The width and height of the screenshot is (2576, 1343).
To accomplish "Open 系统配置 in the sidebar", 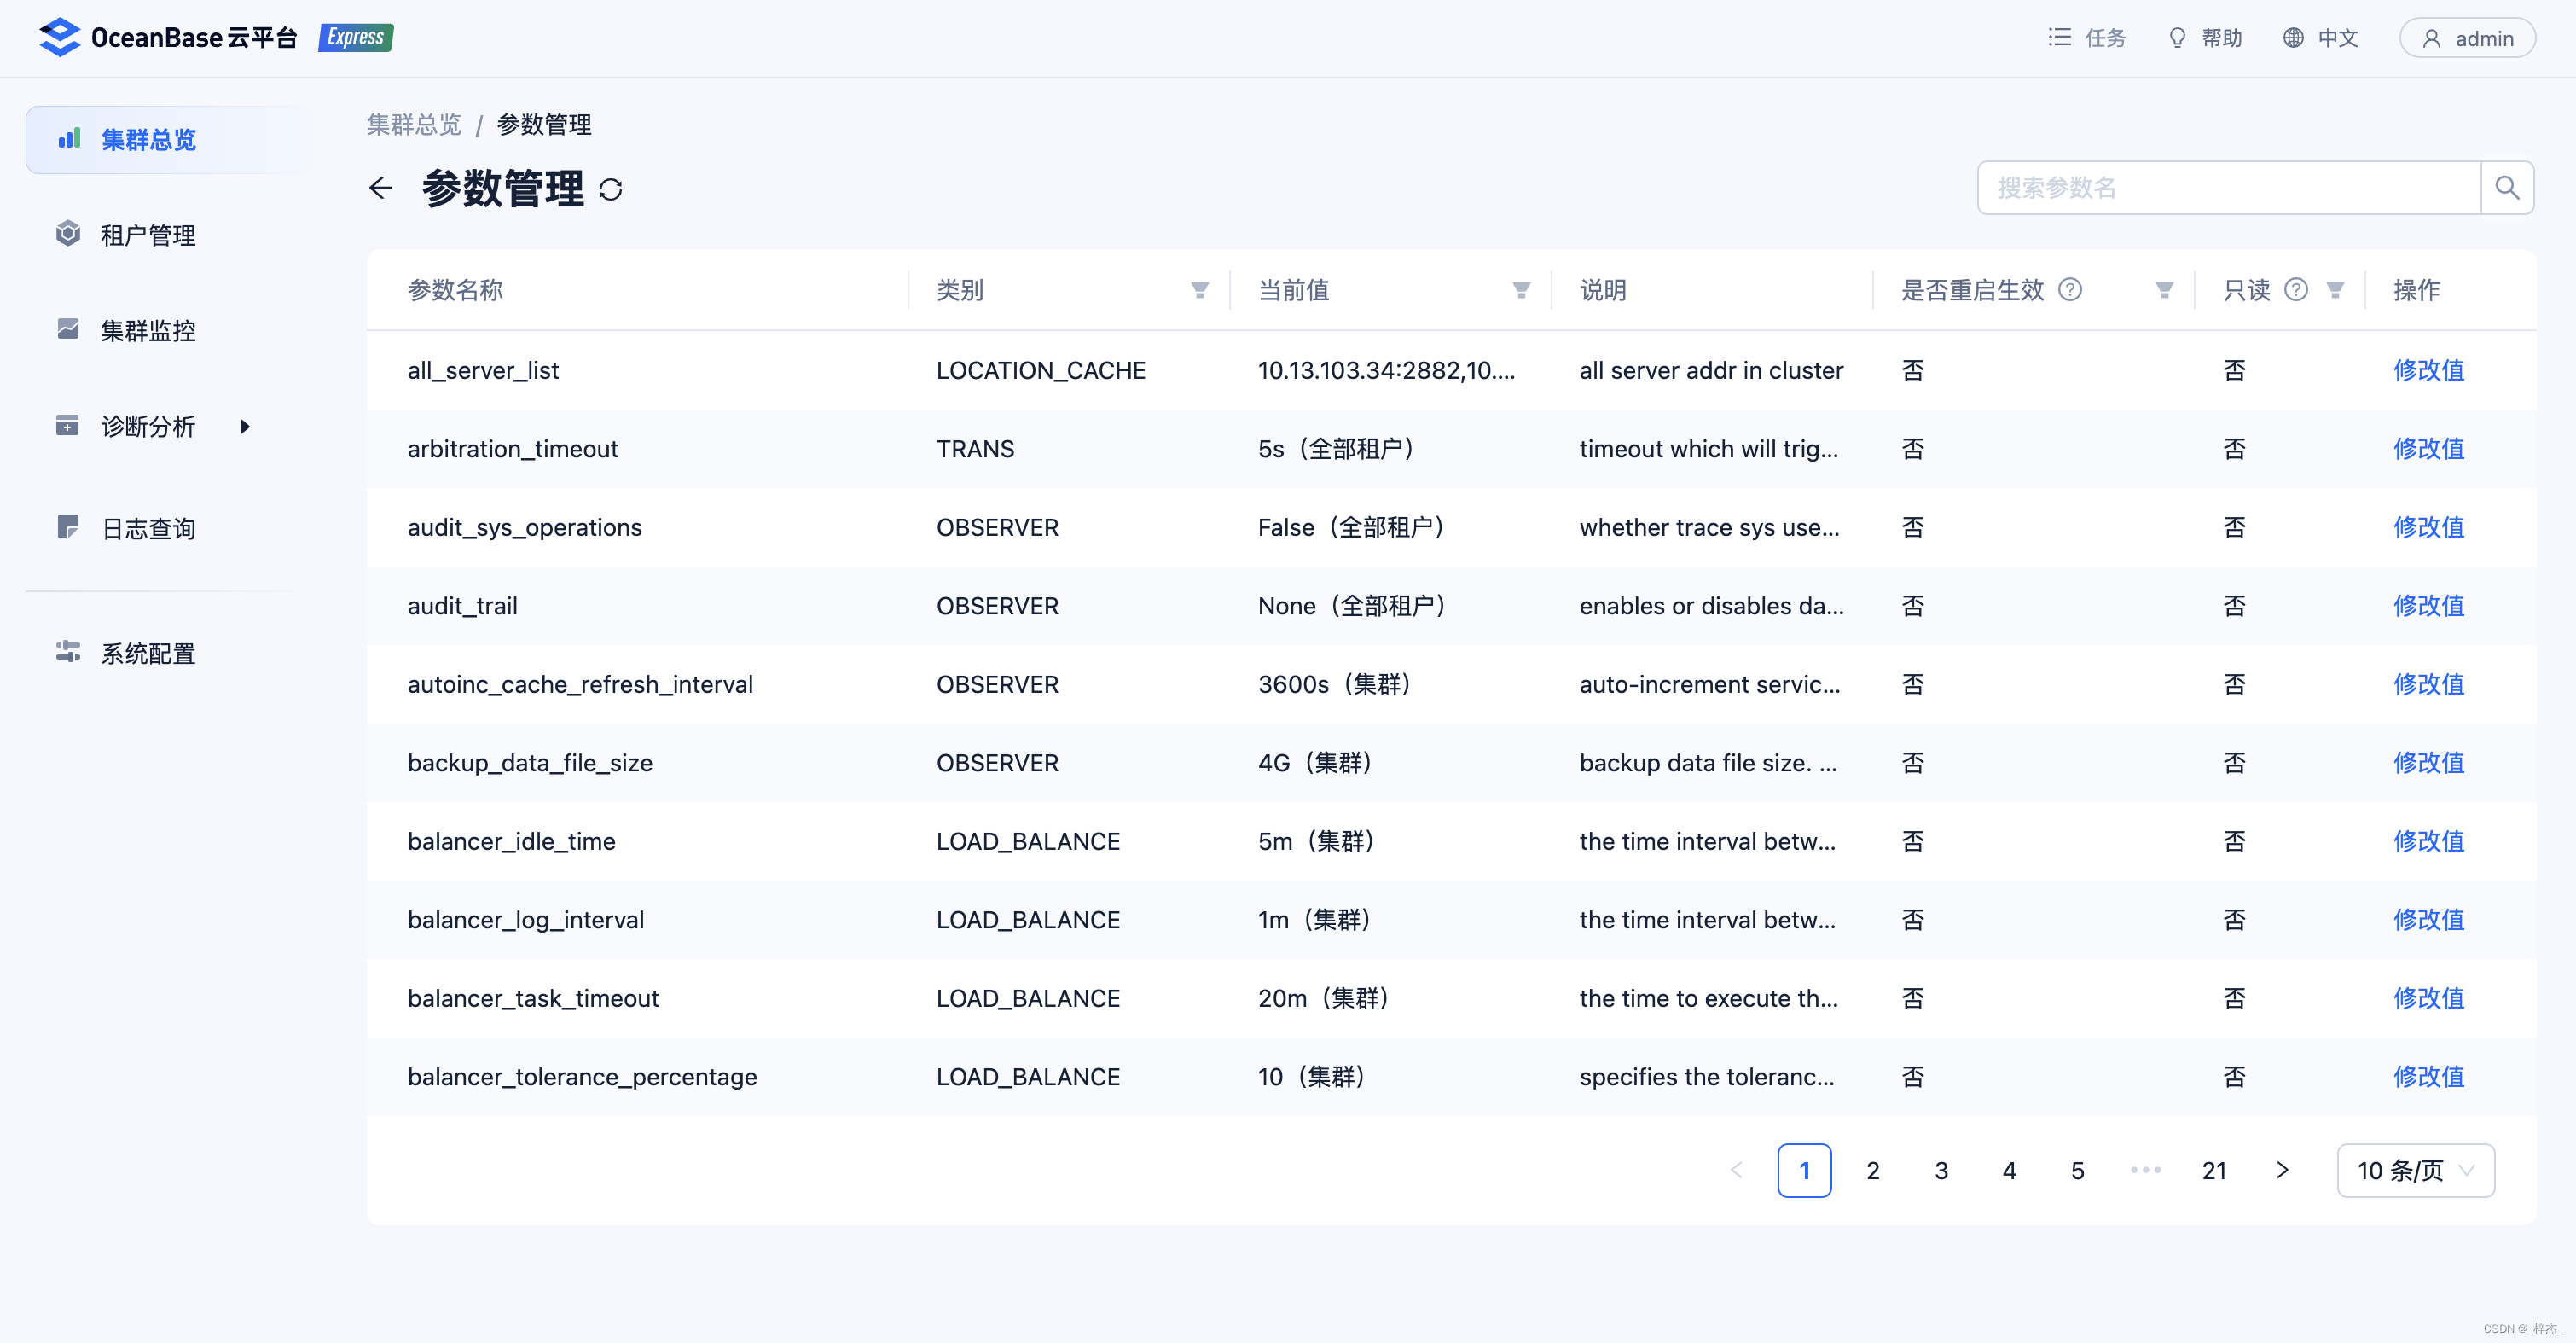I will (x=148, y=653).
